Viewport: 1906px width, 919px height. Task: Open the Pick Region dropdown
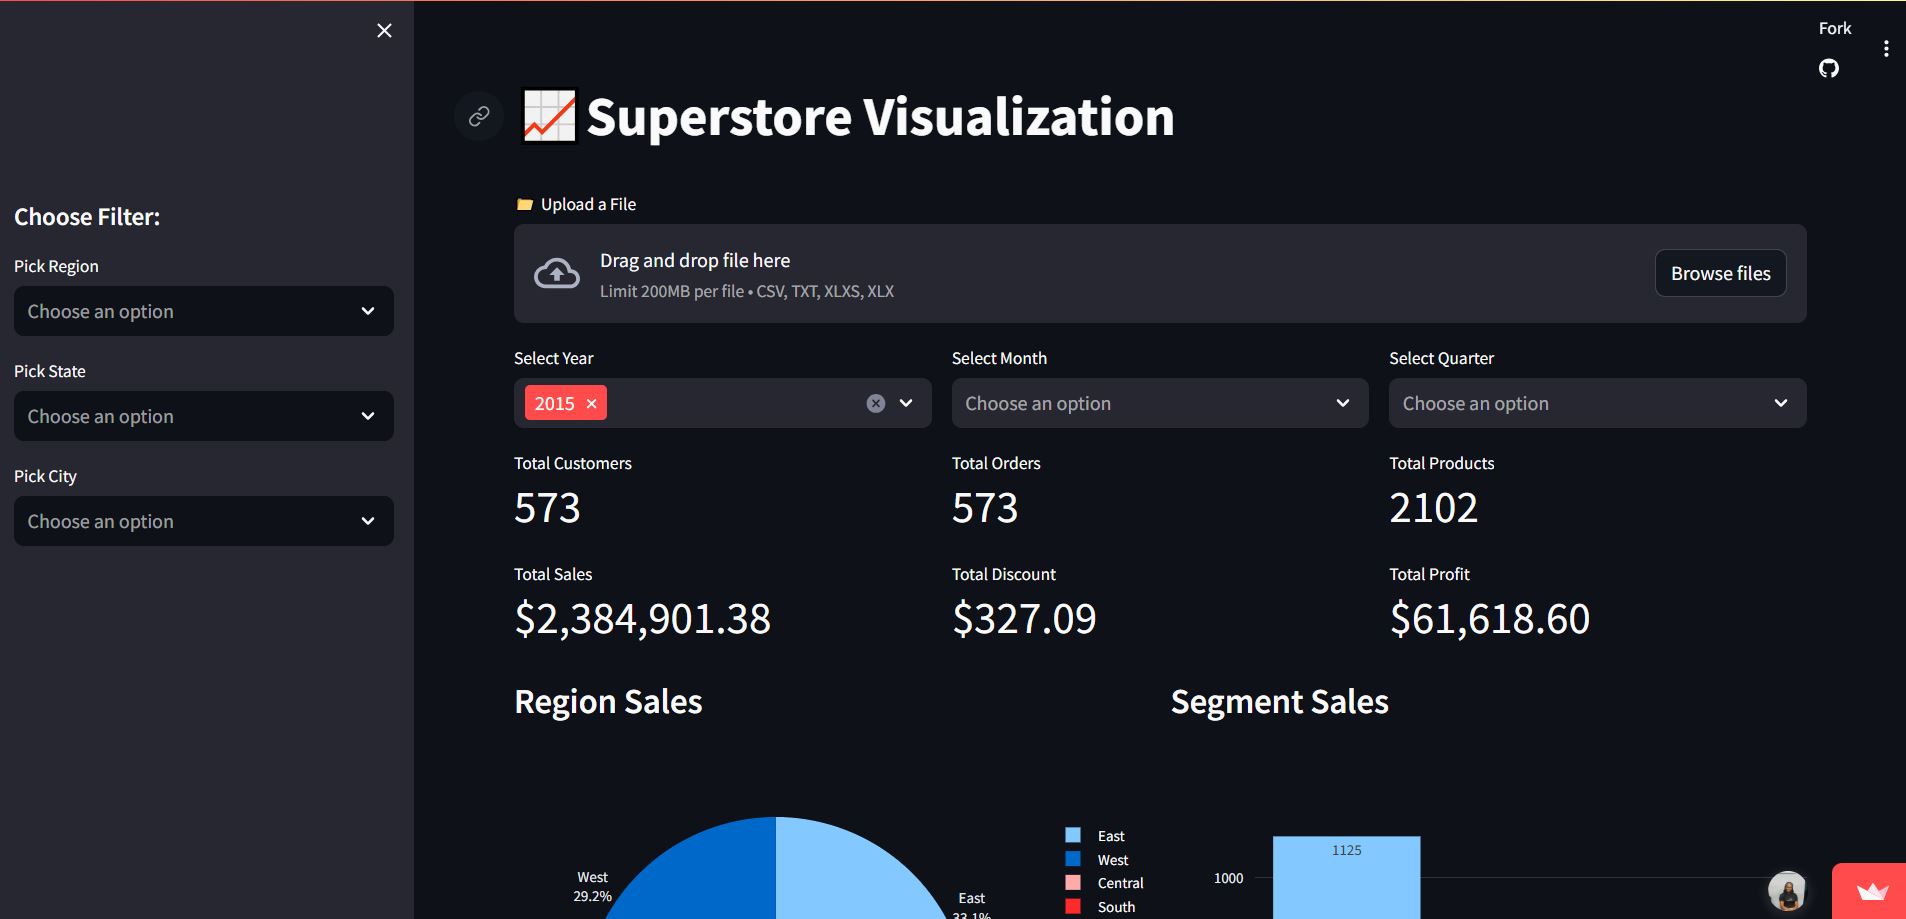[x=204, y=311]
